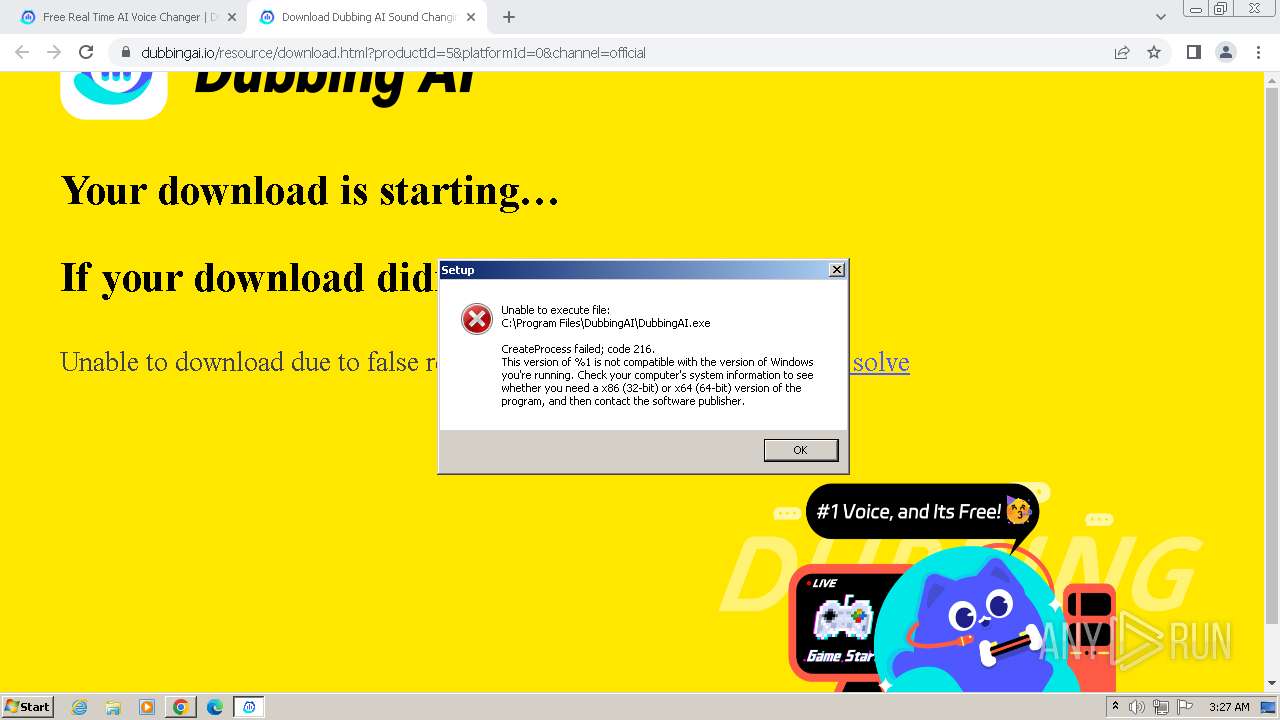Share this page icon

(1122, 52)
